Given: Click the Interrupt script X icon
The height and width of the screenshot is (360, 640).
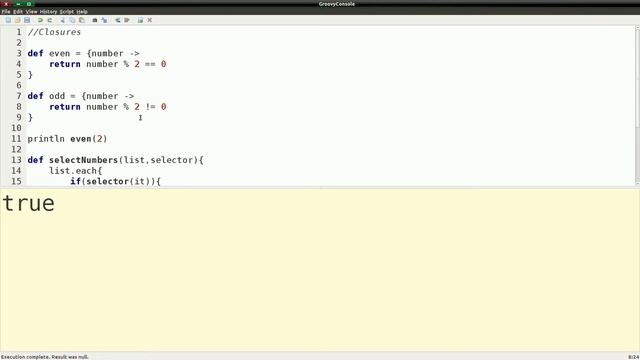Looking at the screenshot, I should coord(150,20).
